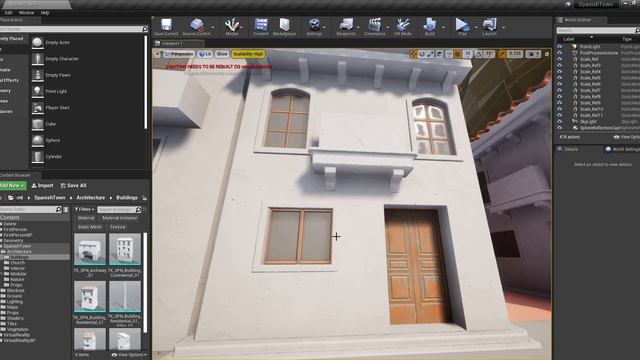Image resolution: width=640 pixels, height=360 pixels.
Task: Open the Window menu
Action: [x=26, y=13]
